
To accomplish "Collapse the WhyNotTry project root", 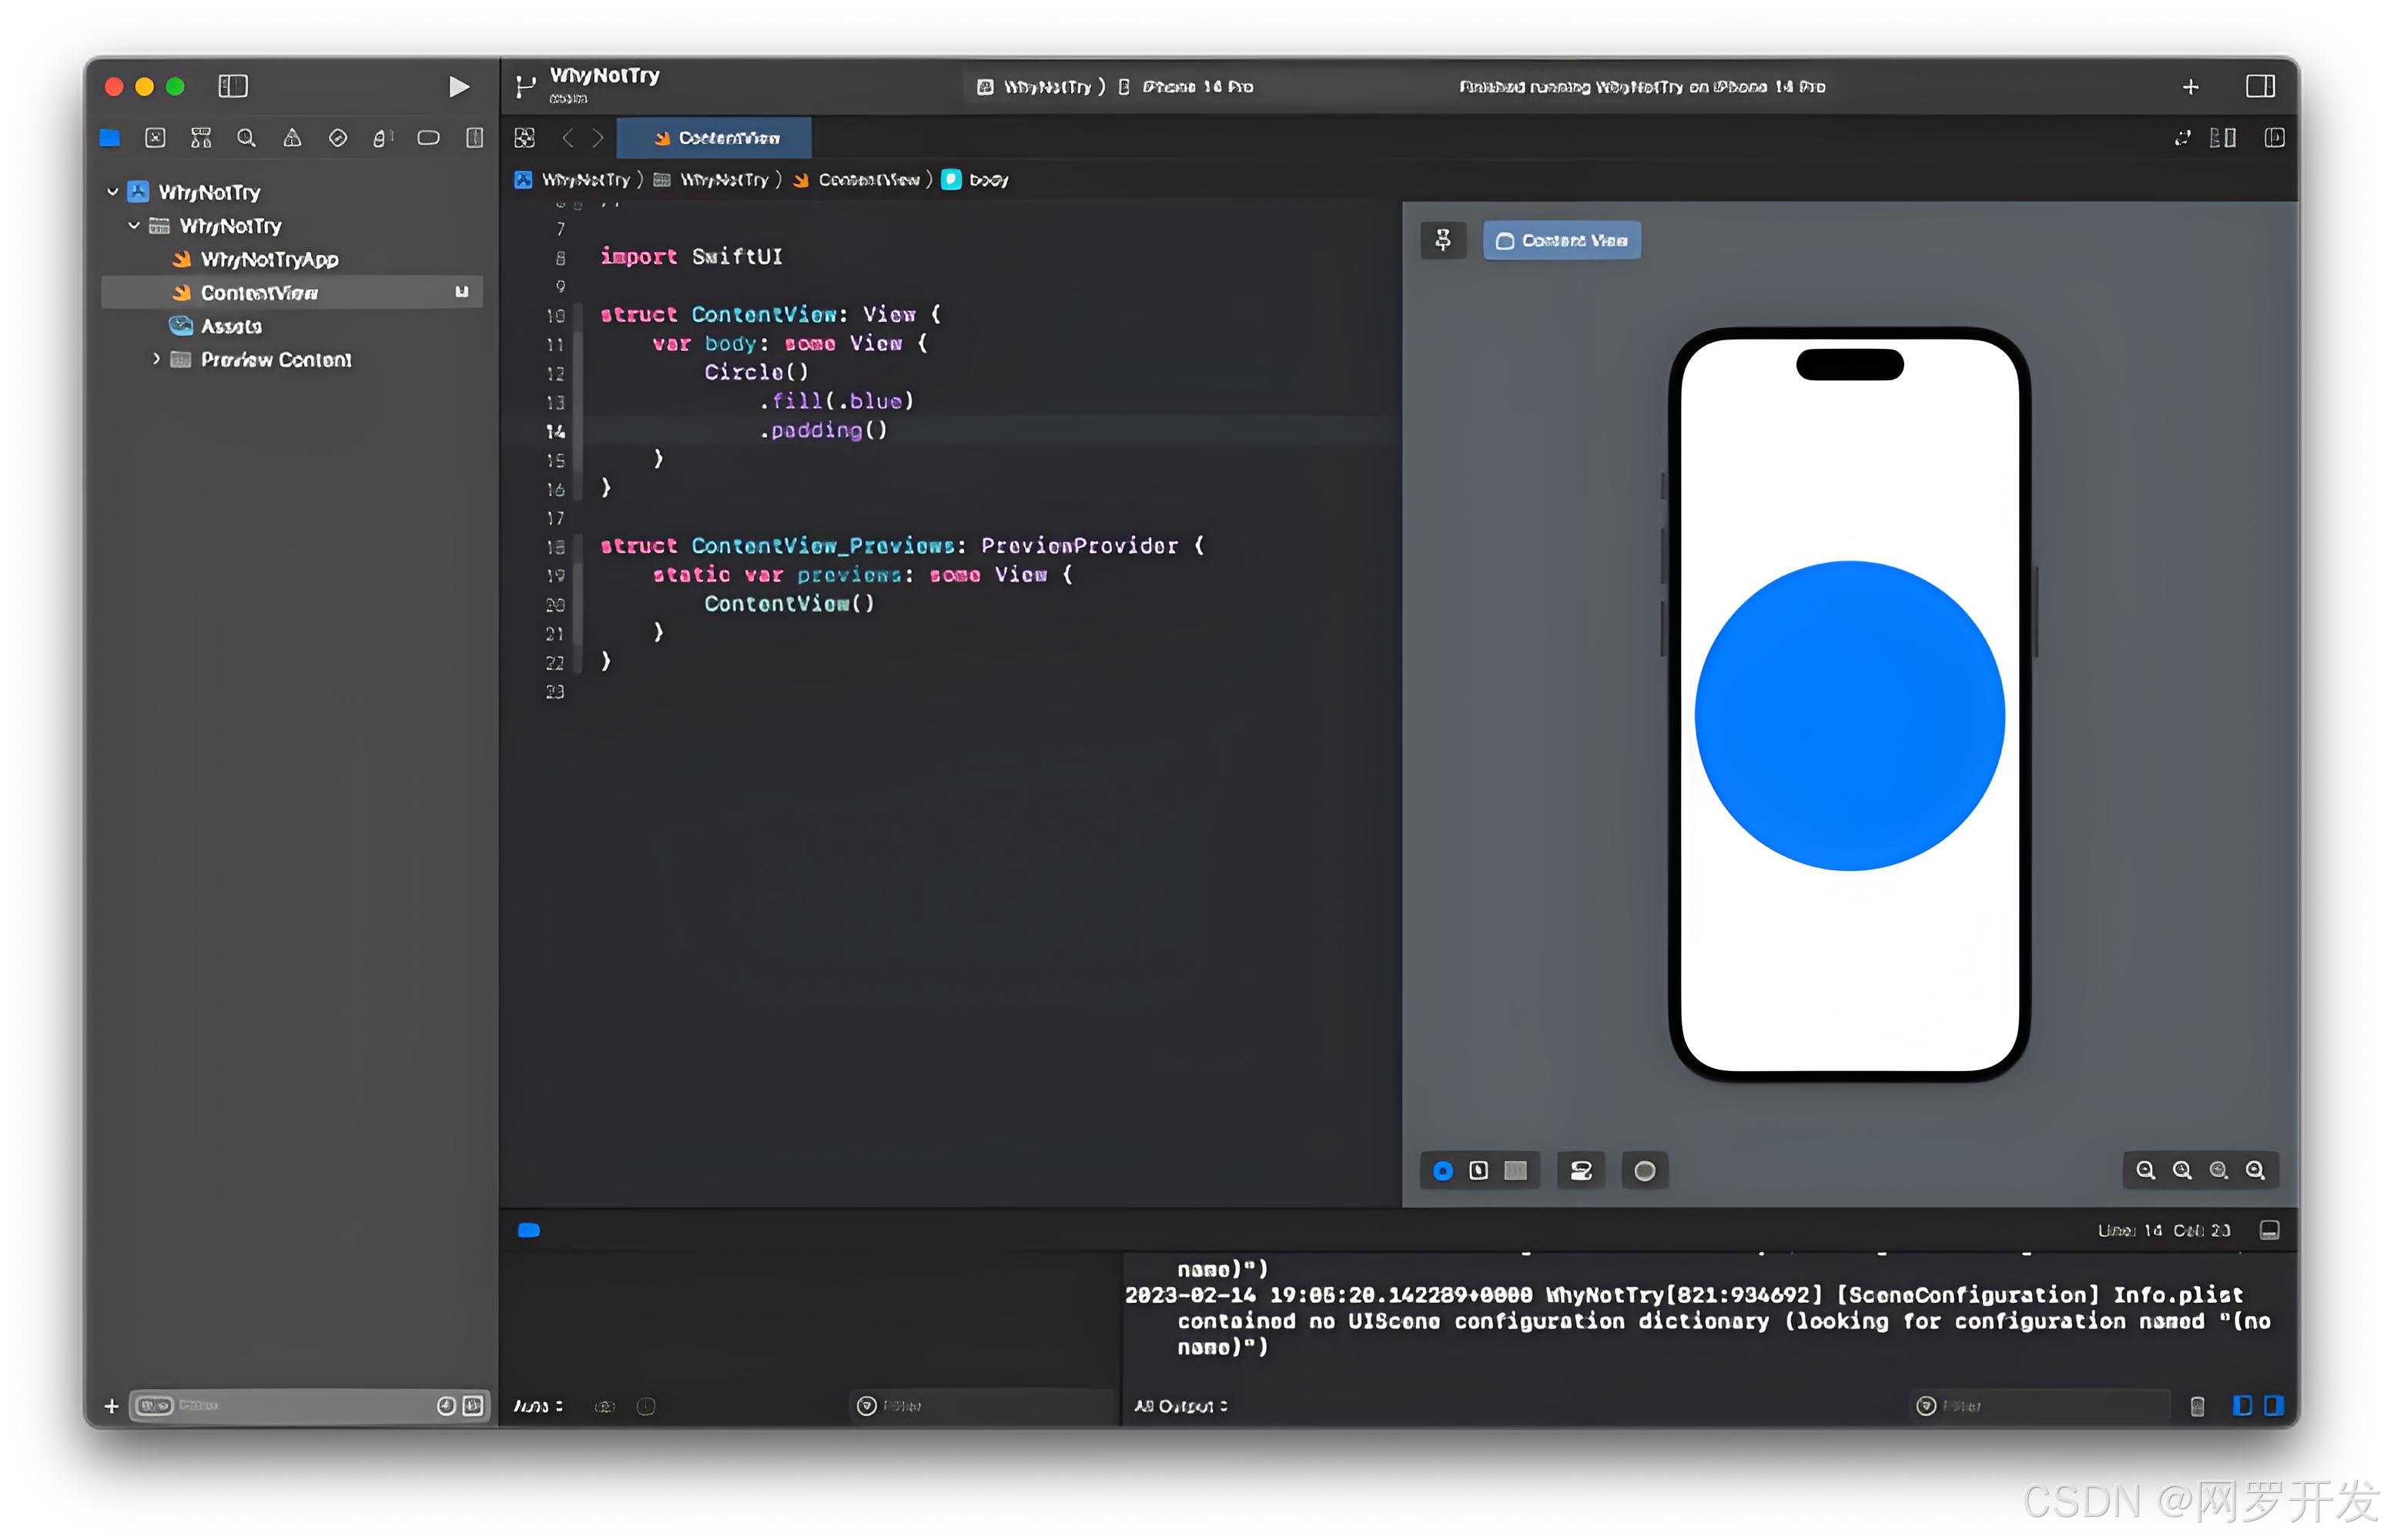I will tap(113, 192).
